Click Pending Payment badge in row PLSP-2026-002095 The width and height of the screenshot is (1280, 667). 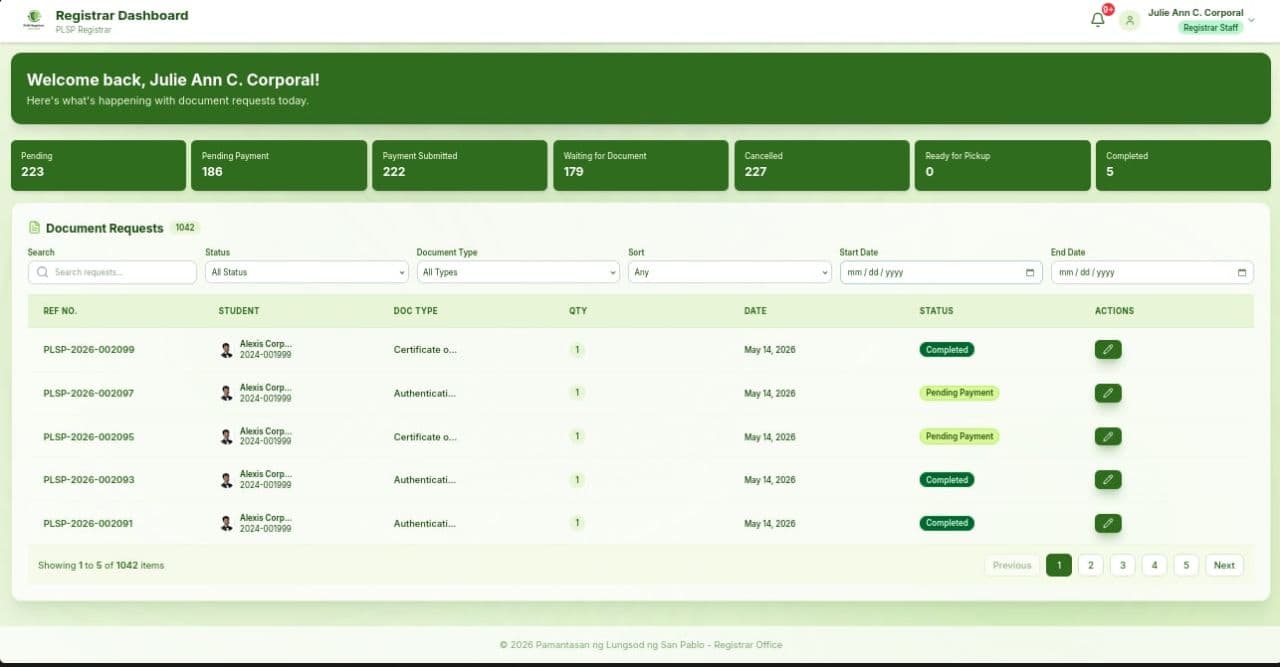click(959, 436)
